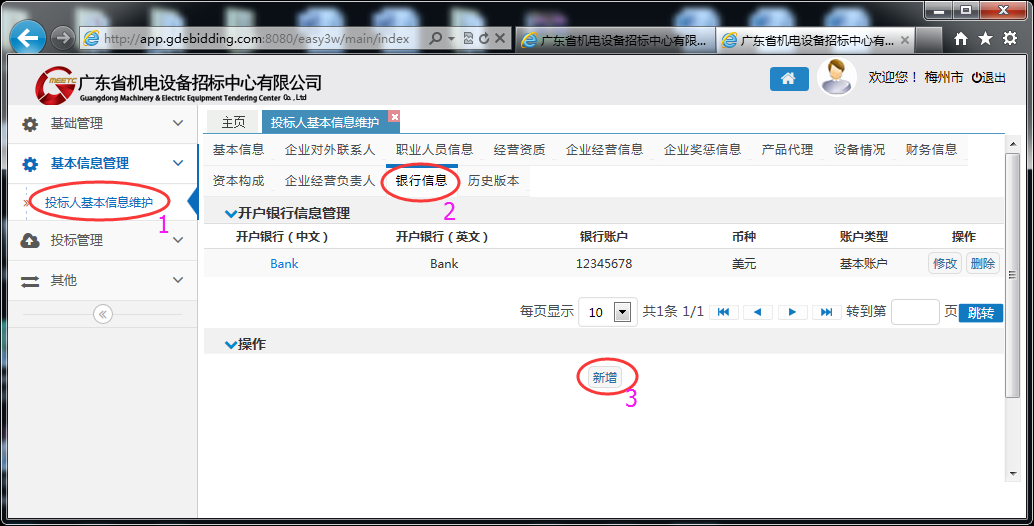Click the browser back arrow button

tap(28, 39)
